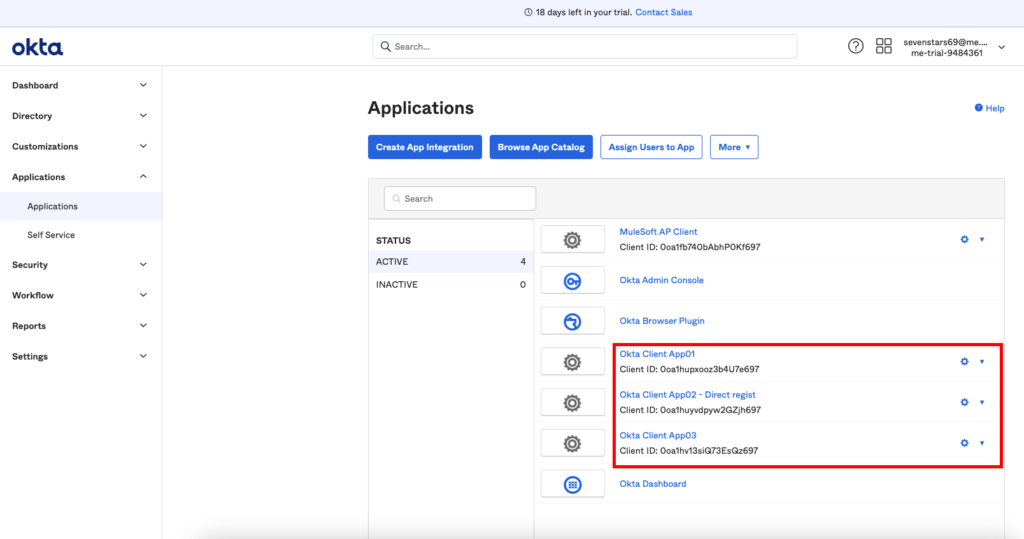Click the Okta logo
The image size is (1024, 539).
(x=37, y=47)
